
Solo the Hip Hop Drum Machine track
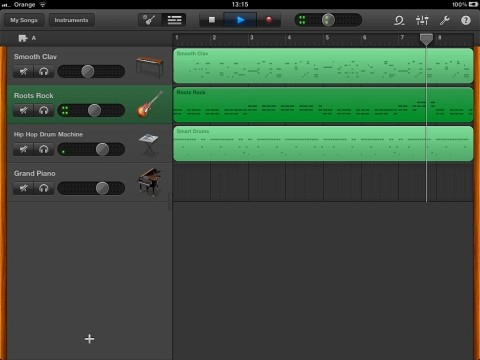[44, 149]
